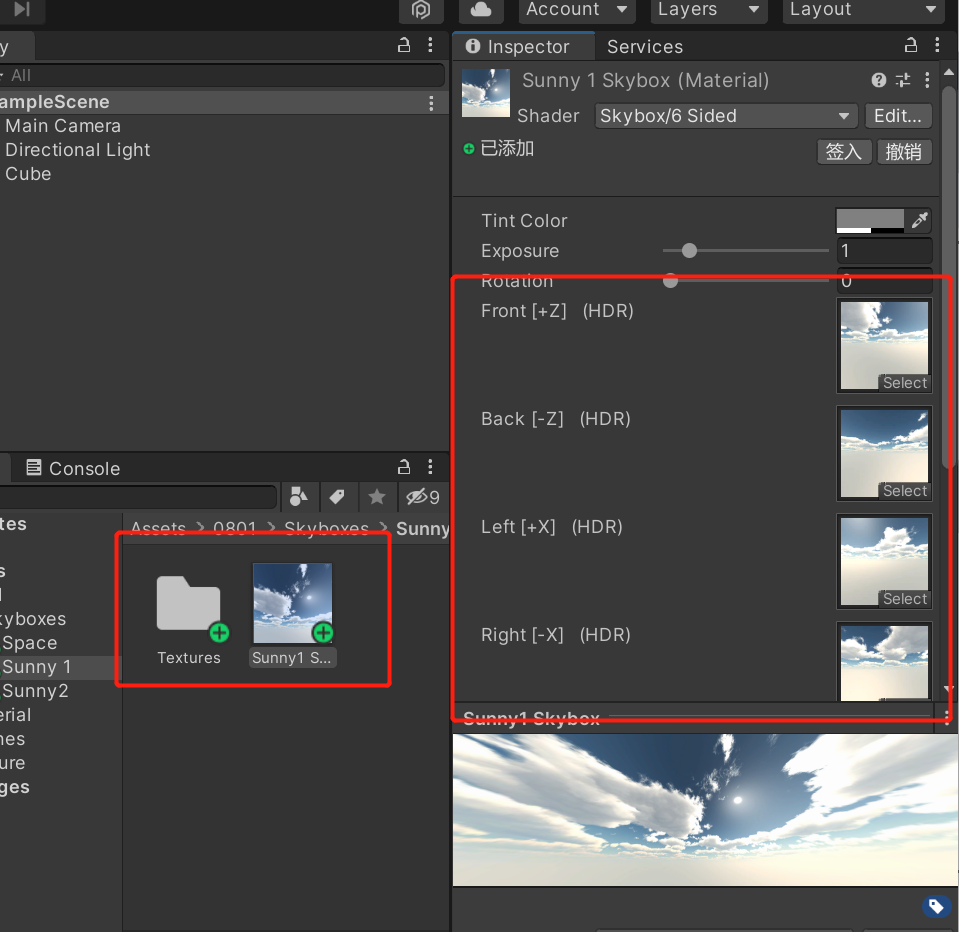This screenshot has width=959, height=932.
Task: Click the material header preview thumbnail
Action: point(486,93)
